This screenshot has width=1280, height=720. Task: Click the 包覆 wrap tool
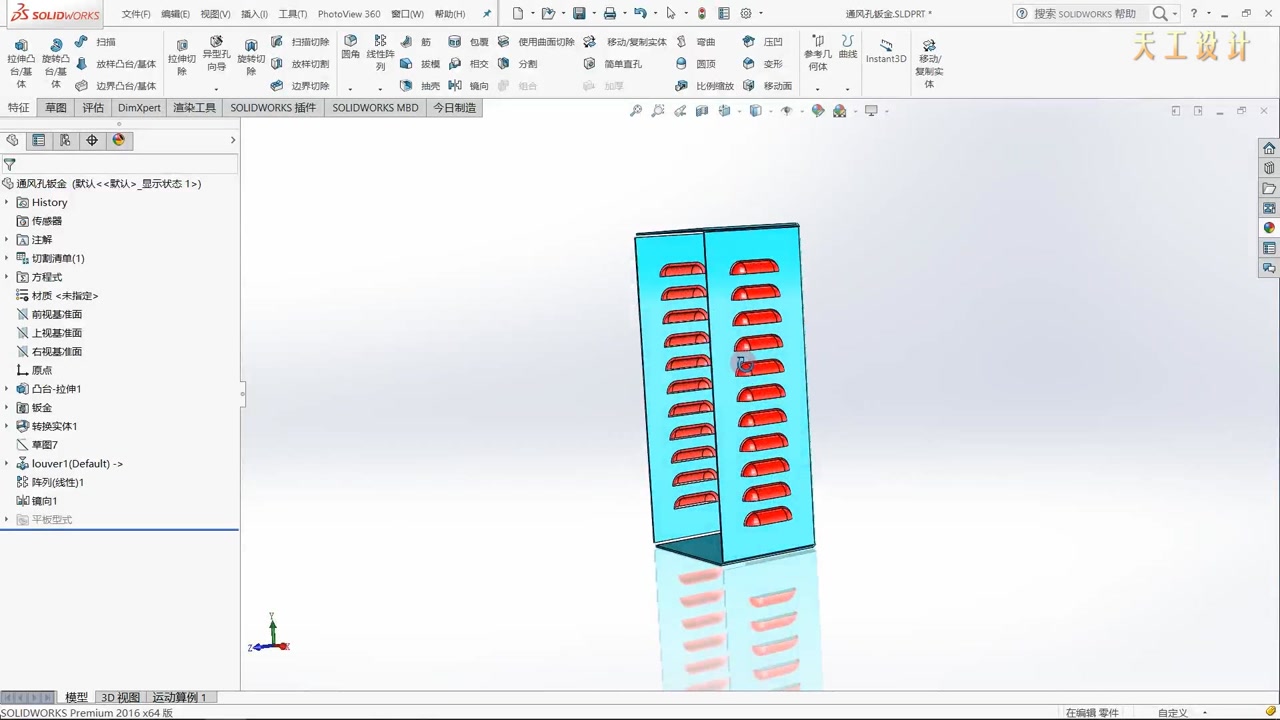tap(469, 42)
